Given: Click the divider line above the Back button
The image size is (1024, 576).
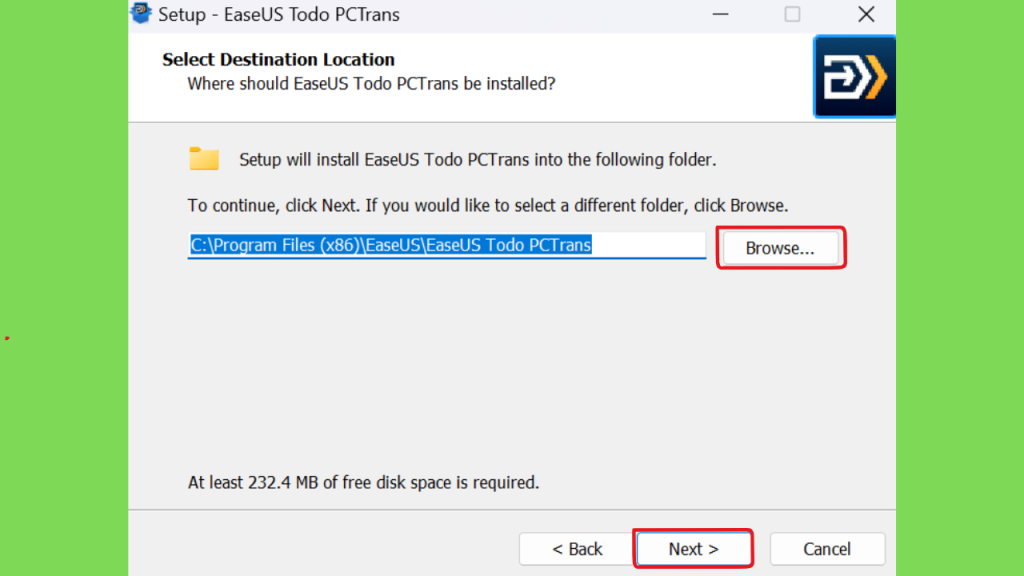Looking at the screenshot, I should pos(512,509).
